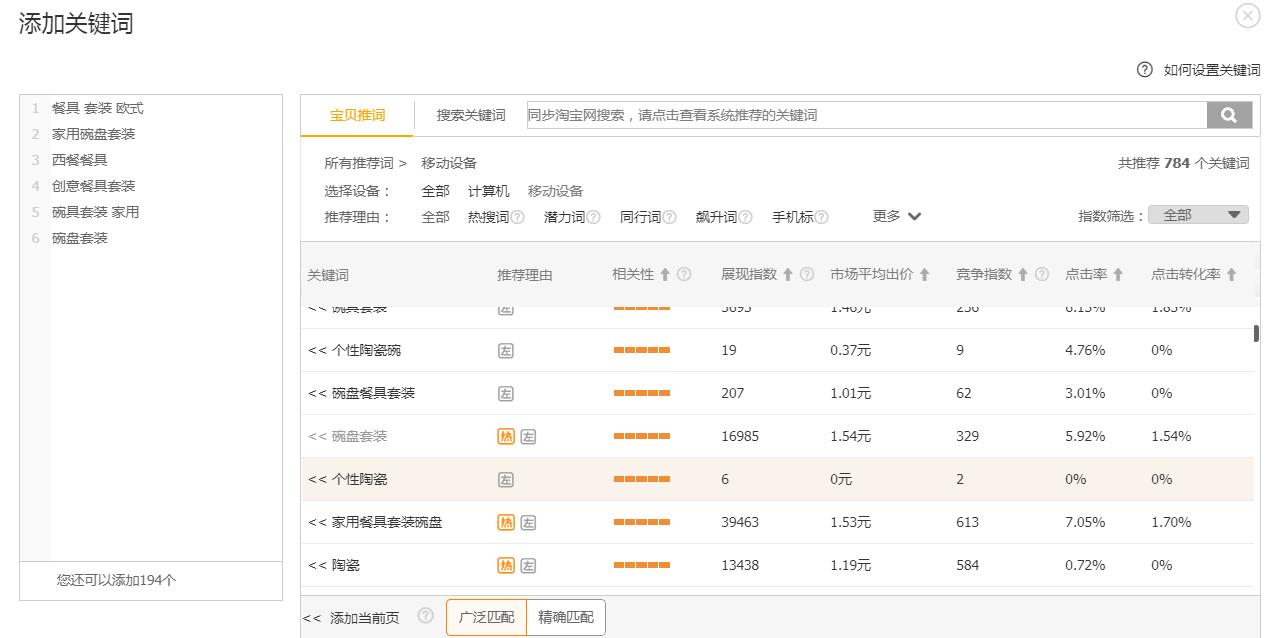Viewport: 1276px width, 638px height.
Task: Click the 热 badge beside 家用餐具套装碗盘
Action: pos(508,521)
